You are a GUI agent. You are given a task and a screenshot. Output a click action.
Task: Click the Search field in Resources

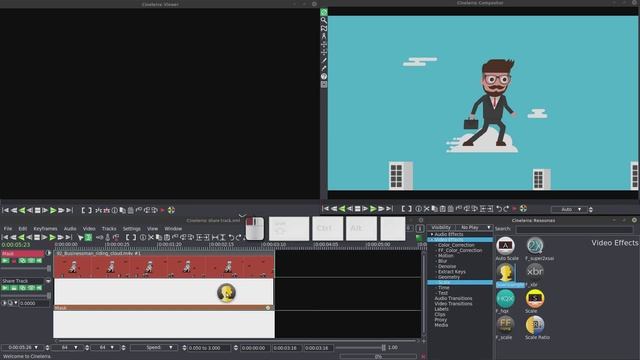click(x=574, y=229)
